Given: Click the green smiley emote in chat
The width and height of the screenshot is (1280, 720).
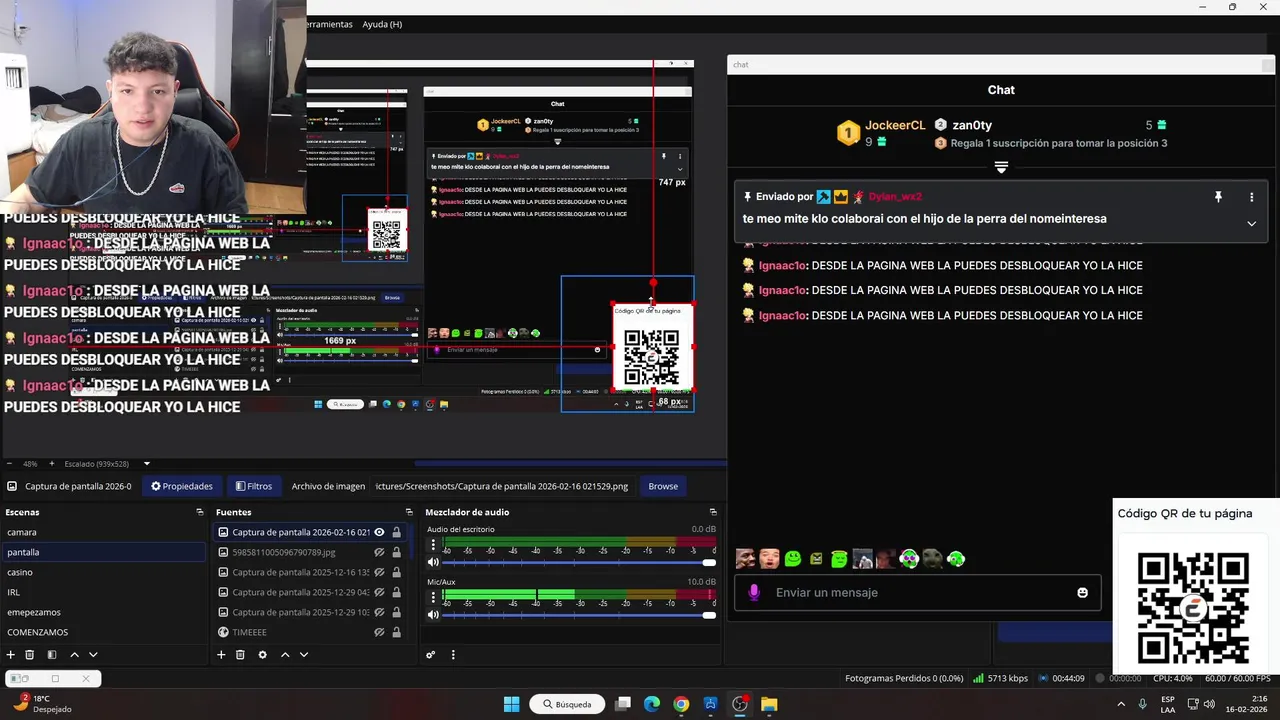Looking at the screenshot, I should coord(793,559).
